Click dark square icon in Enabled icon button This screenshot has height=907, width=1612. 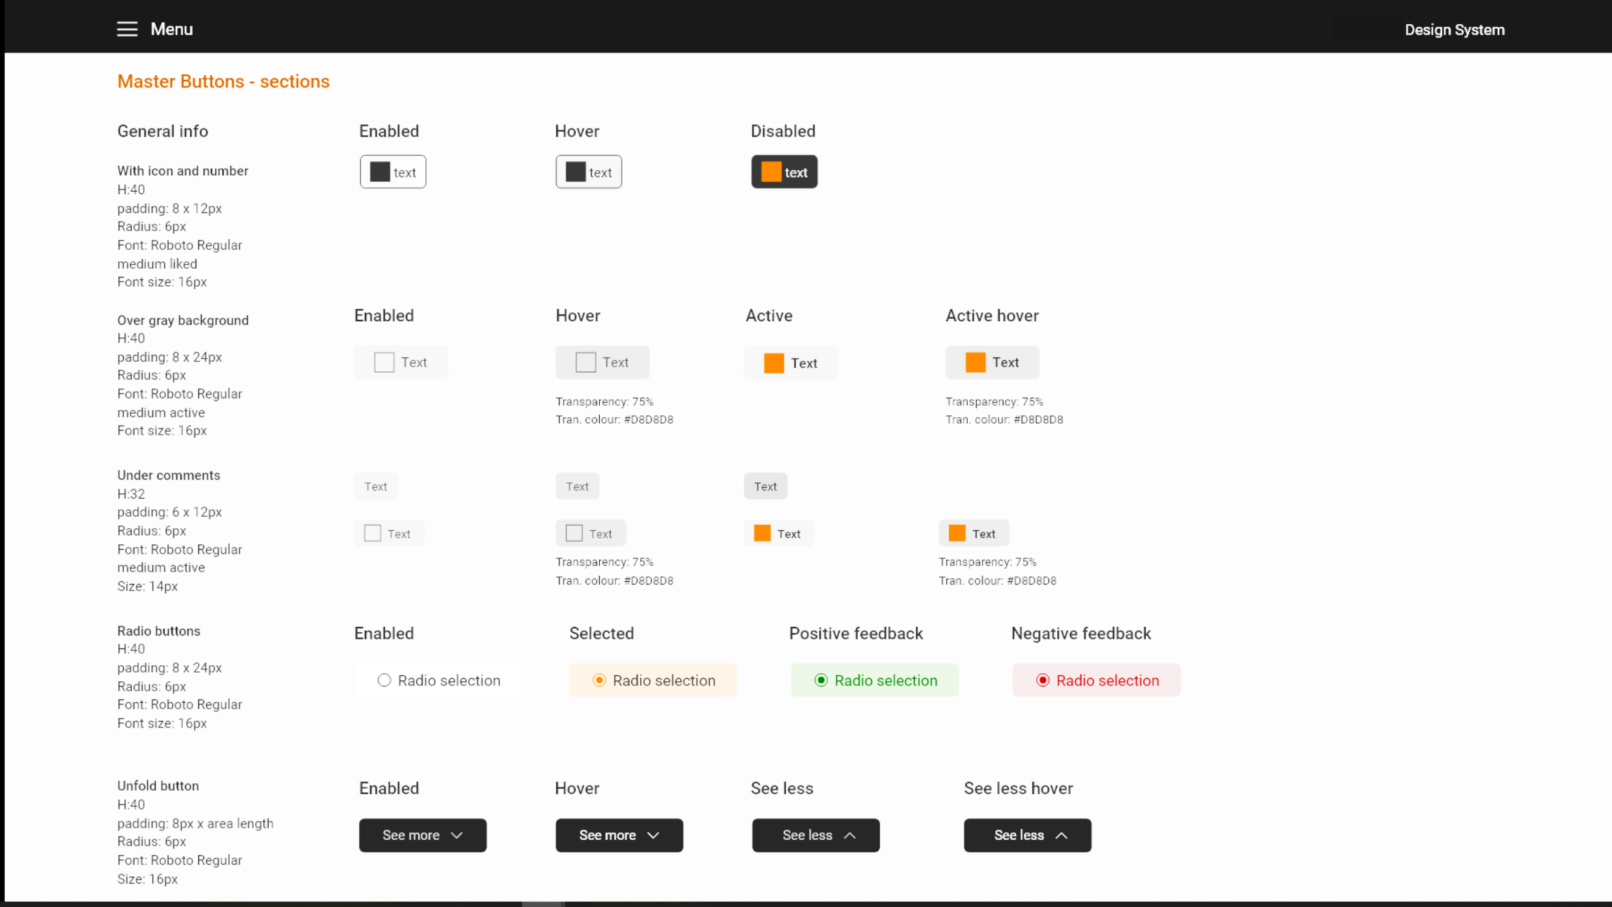(x=380, y=172)
